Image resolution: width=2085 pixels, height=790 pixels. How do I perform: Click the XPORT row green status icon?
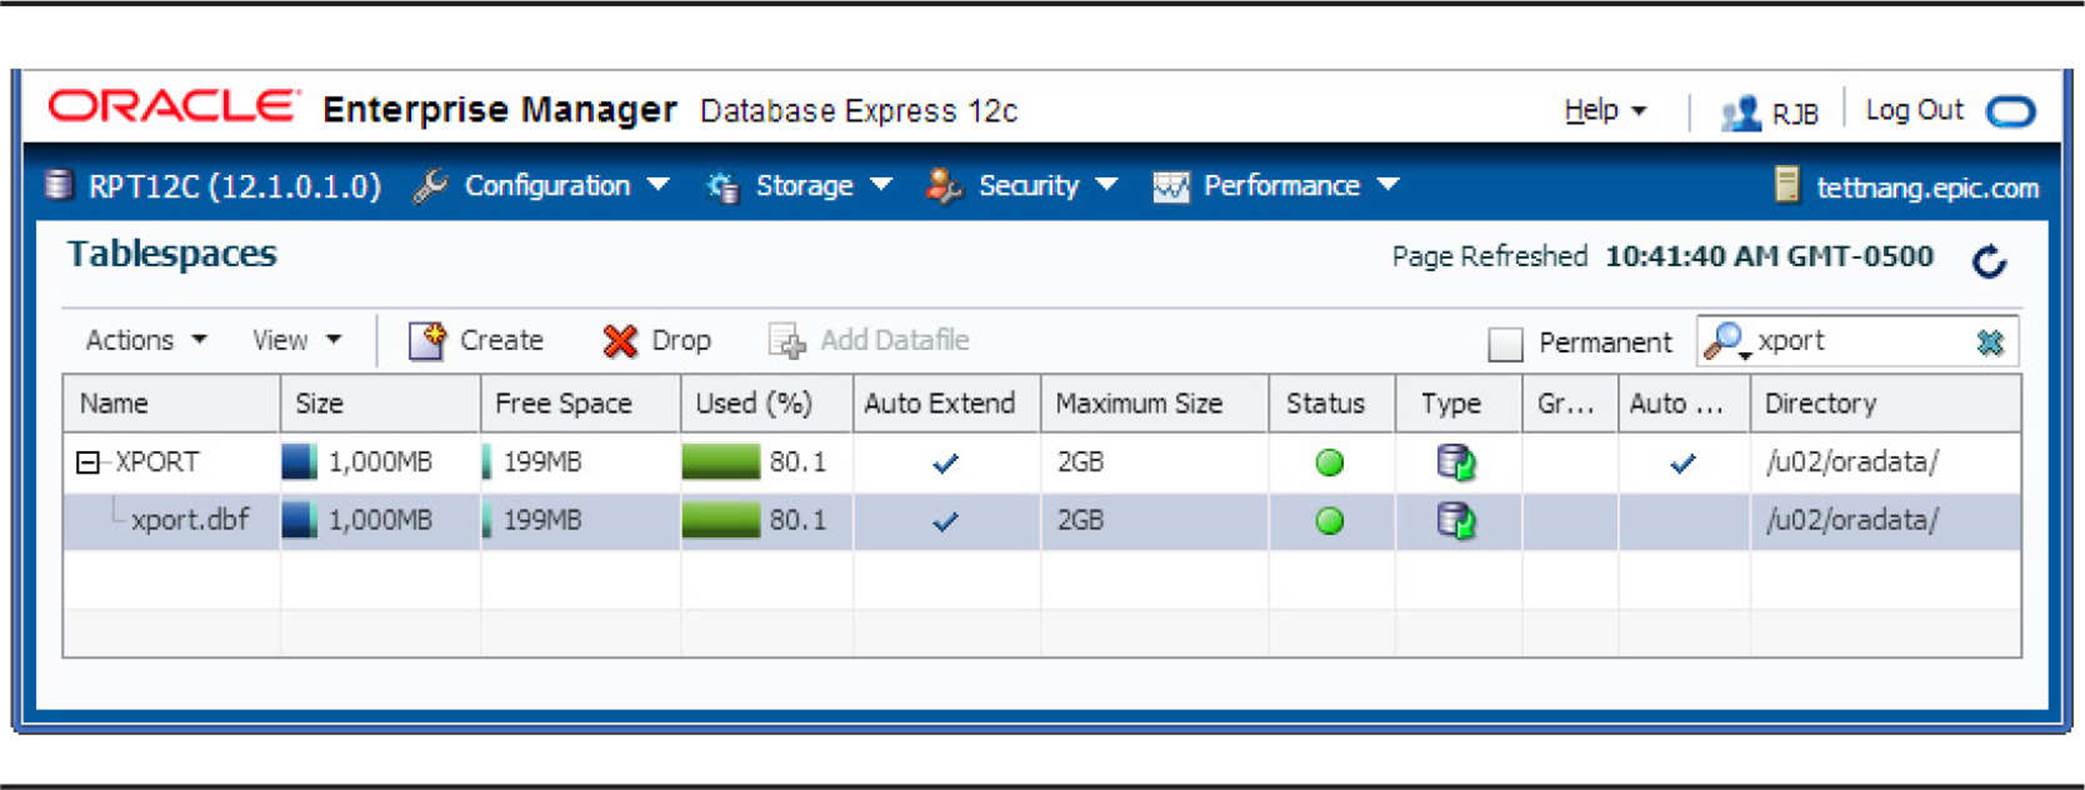tap(1329, 463)
